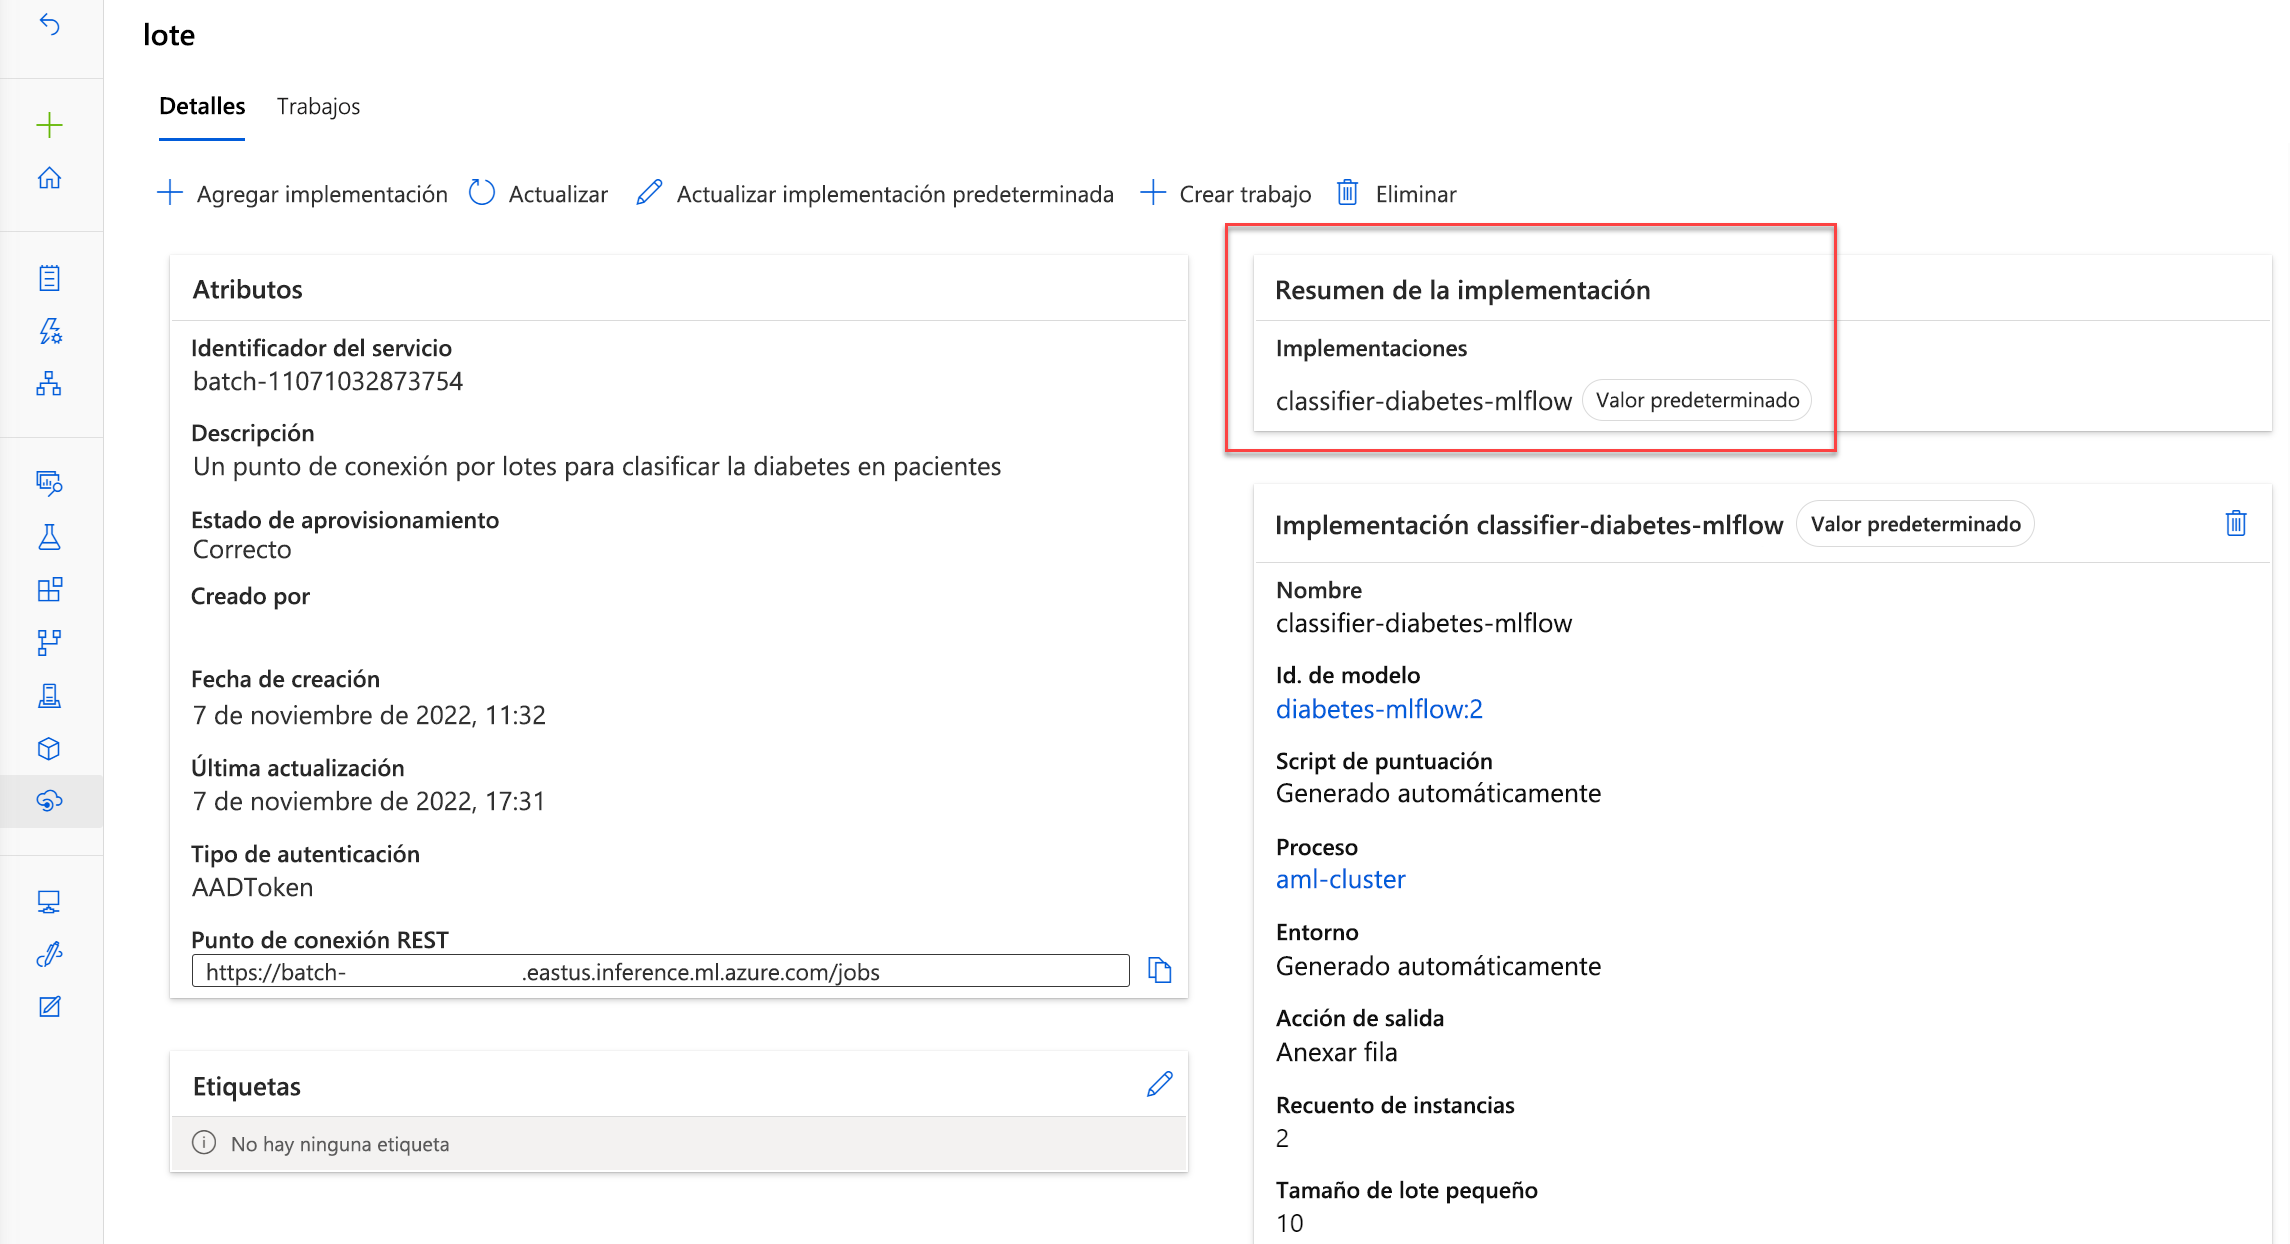
Task: Copy the REST endpoint URL
Action: 1160,969
